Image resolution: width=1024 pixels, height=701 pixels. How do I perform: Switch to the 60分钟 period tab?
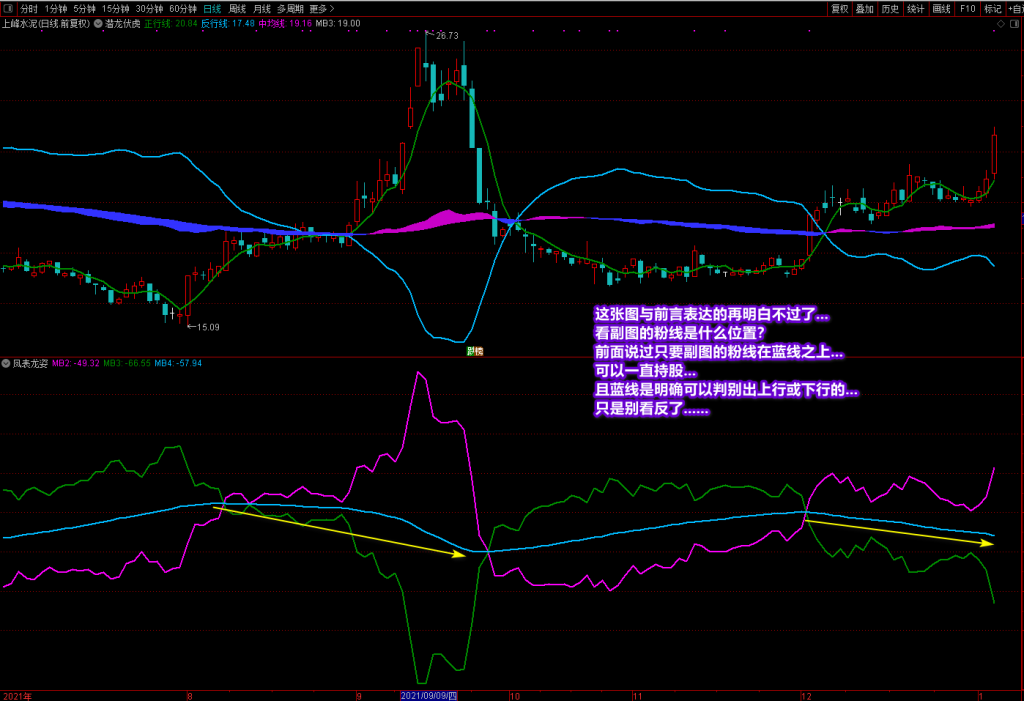click(x=183, y=8)
